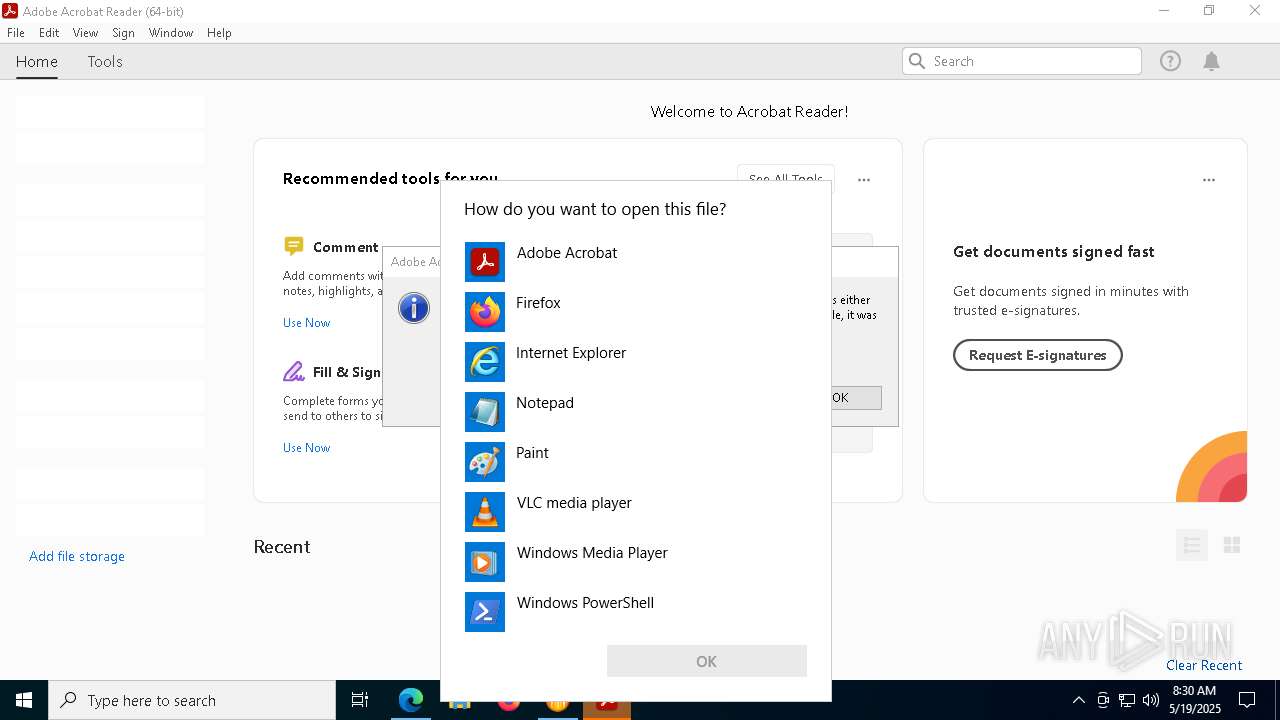Open more options for Recommended tools
Image resolution: width=1280 pixels, height=720 pixels.
(864, 180)
